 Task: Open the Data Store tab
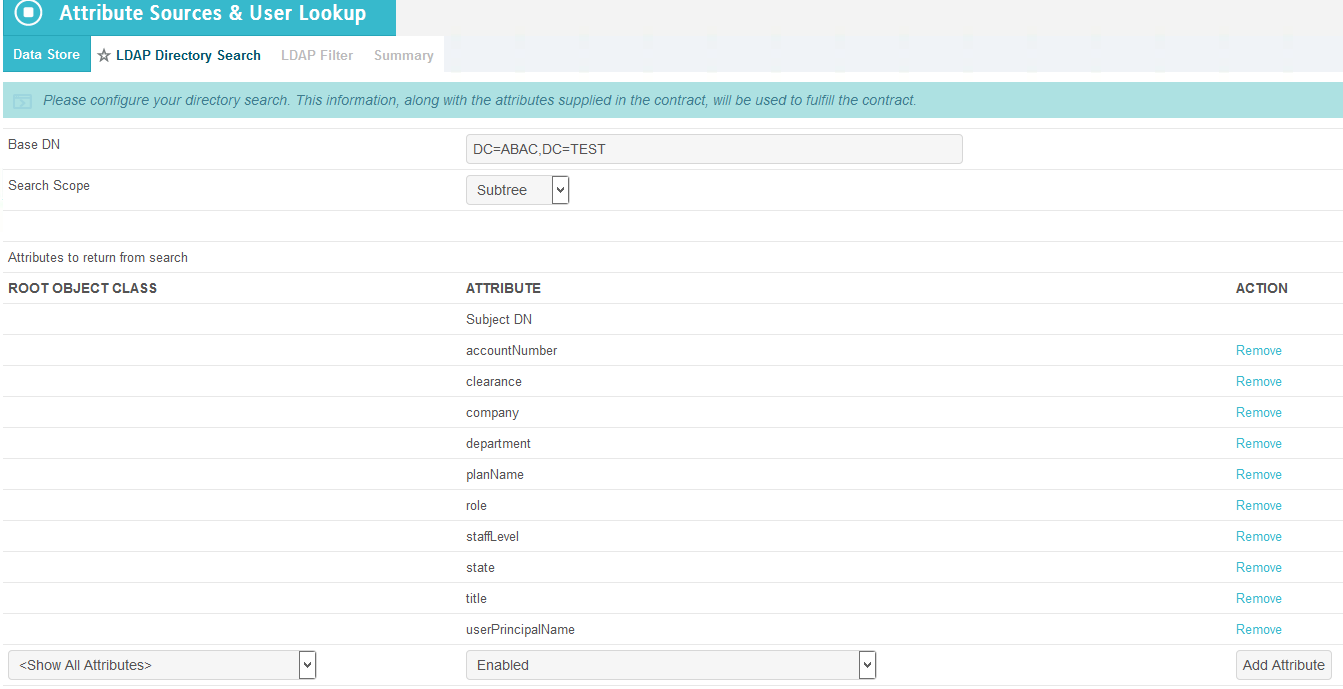coord(46,54)
